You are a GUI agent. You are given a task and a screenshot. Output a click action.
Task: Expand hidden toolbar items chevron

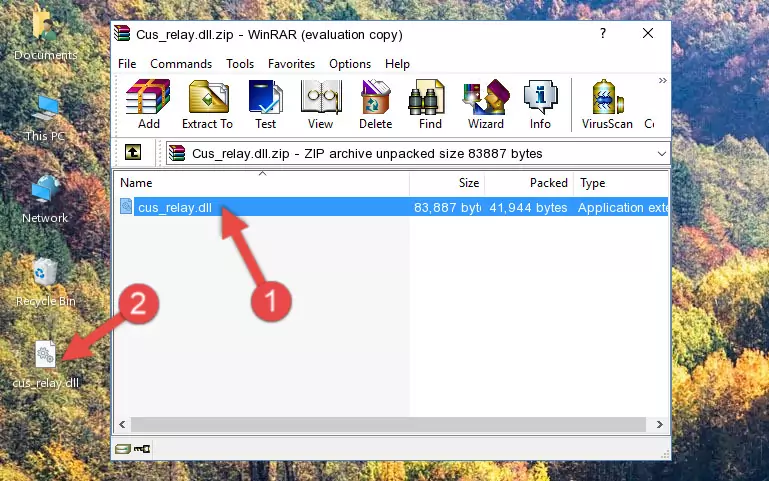663,80
